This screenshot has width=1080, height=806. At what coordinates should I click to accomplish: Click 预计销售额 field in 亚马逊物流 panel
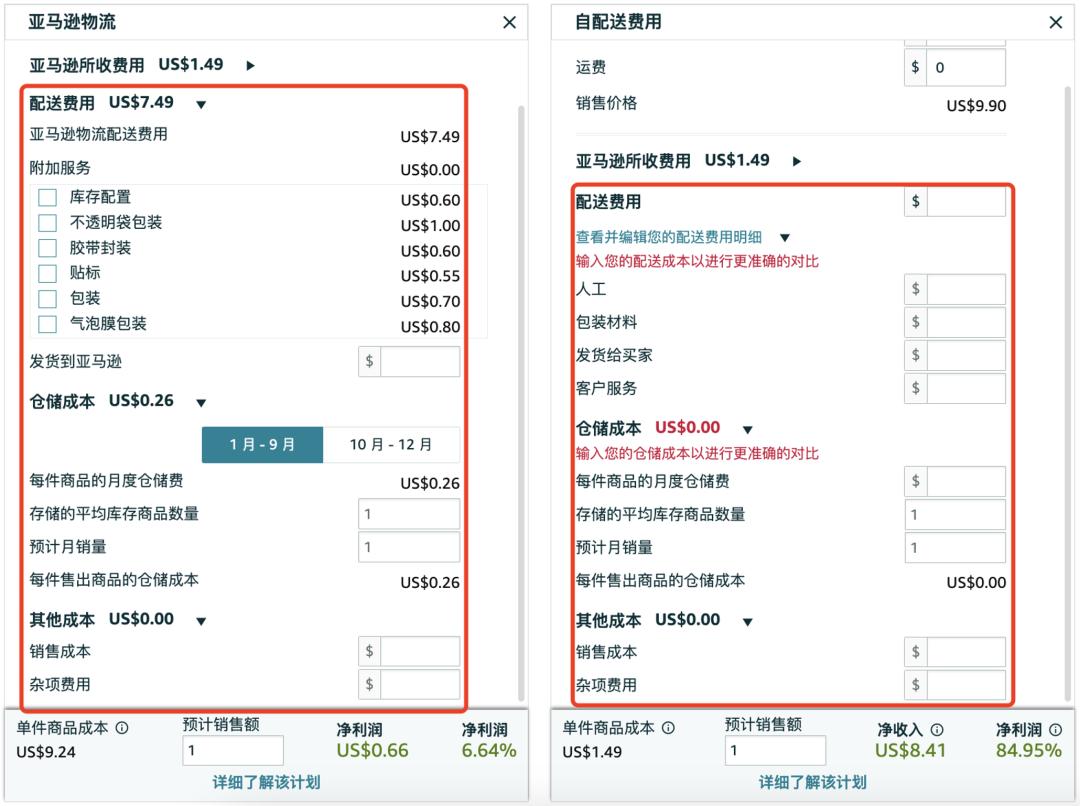233,750
